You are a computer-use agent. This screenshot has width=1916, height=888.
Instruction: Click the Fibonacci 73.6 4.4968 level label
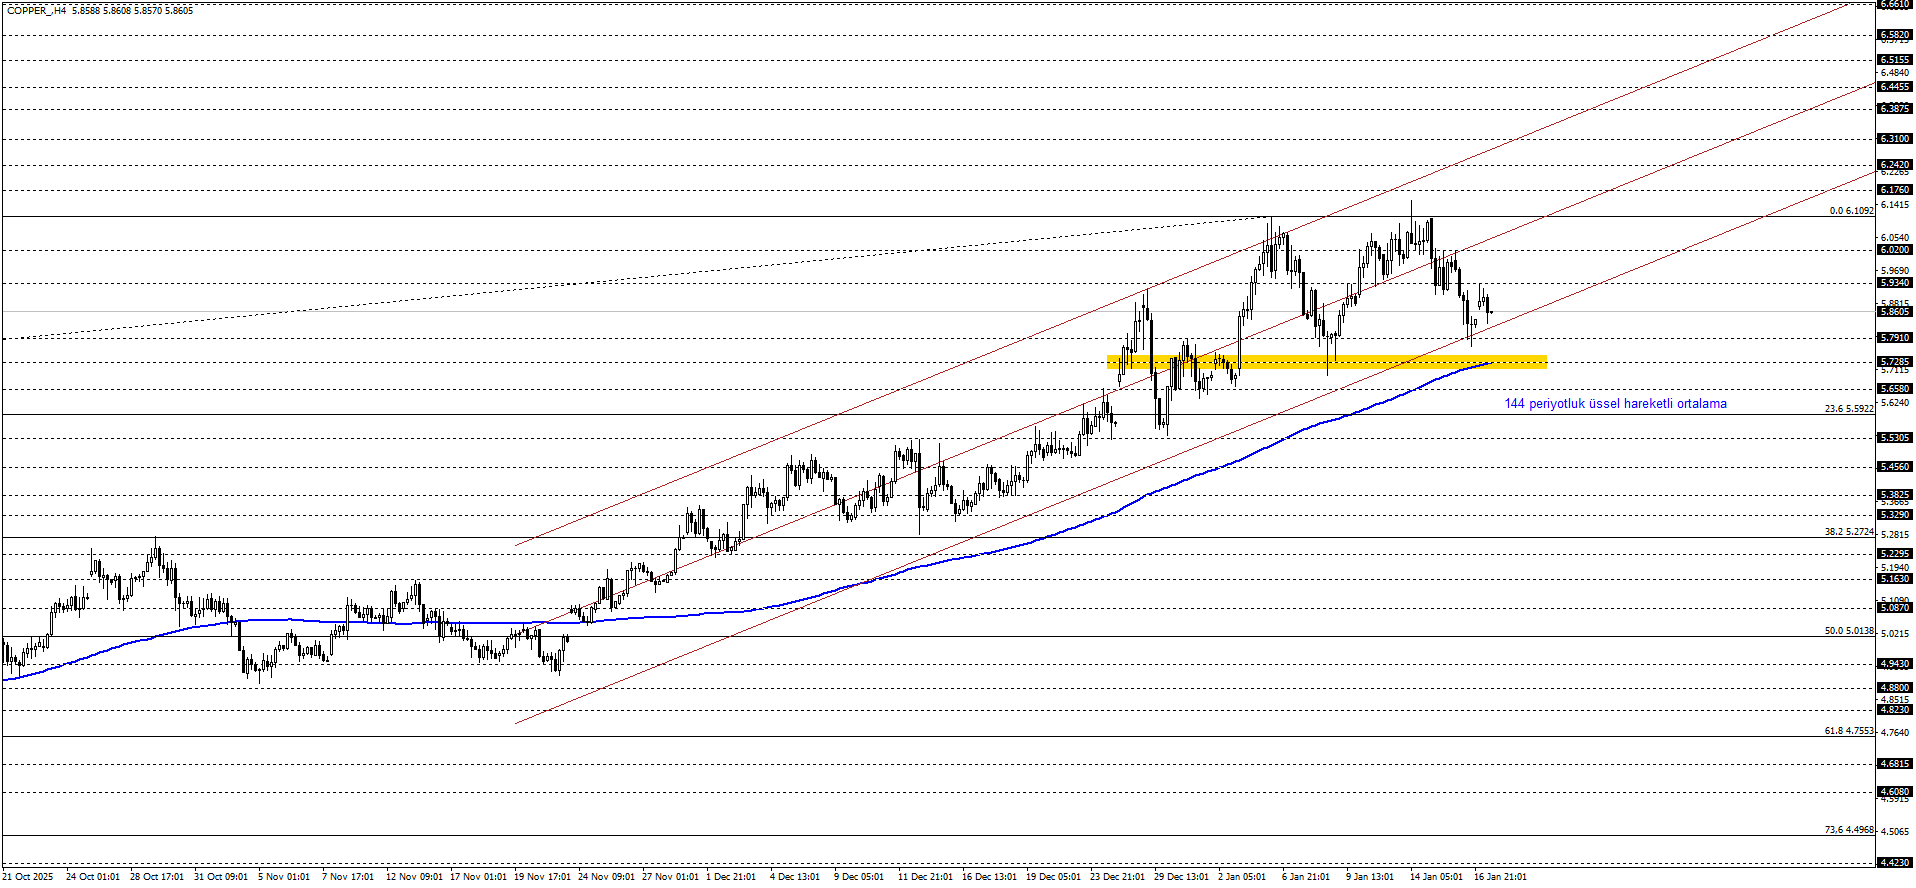(x=1848, y=830)
